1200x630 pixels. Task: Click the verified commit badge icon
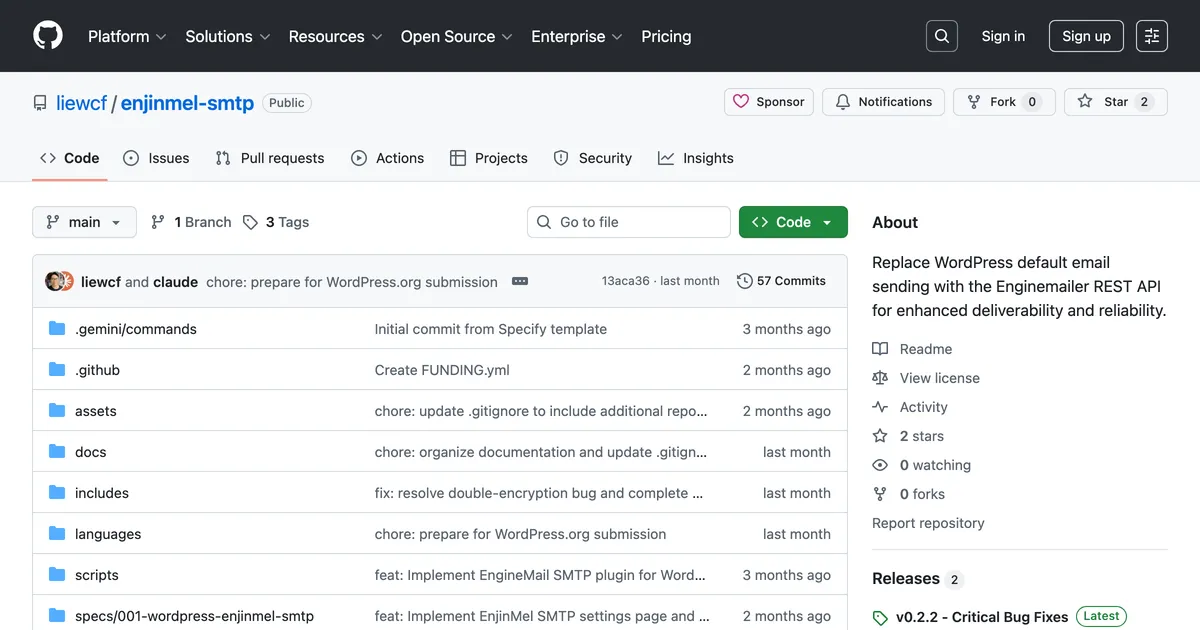point(519,281)
